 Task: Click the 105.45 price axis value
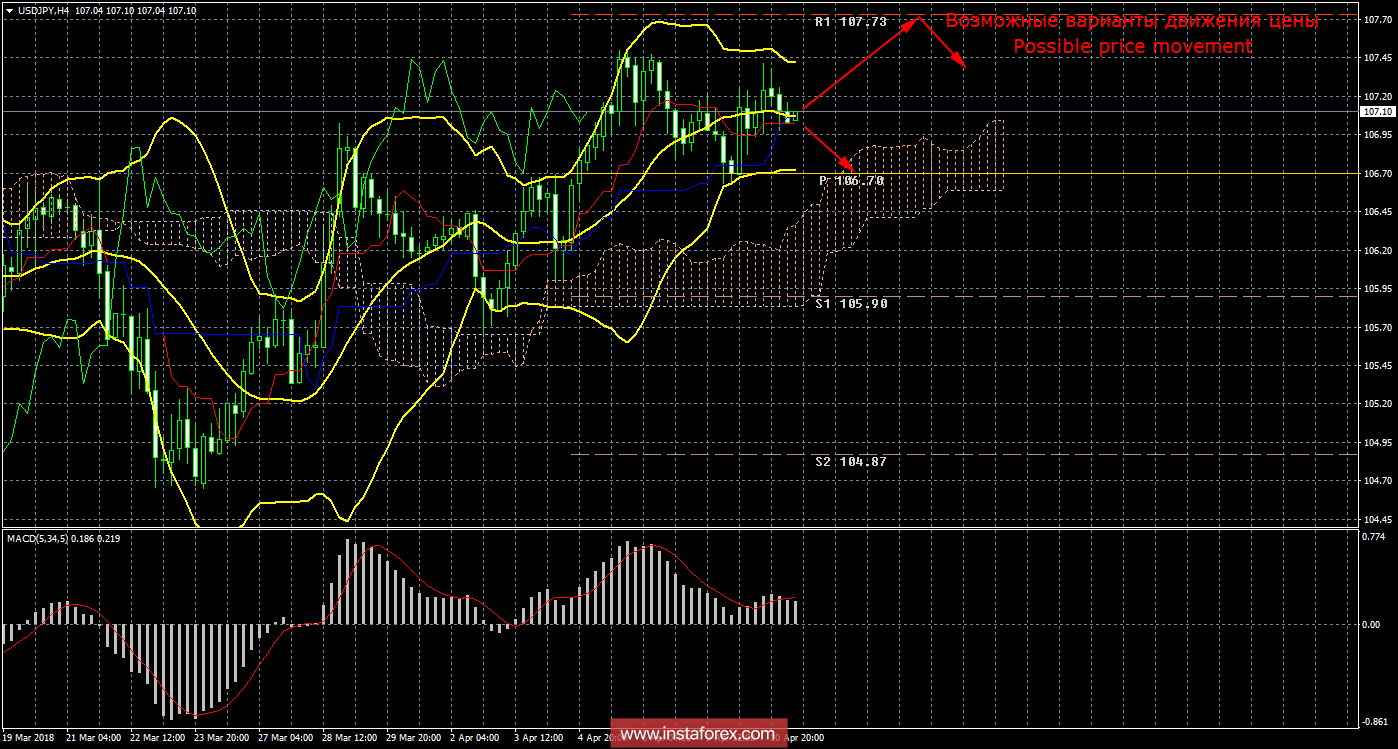tap(1376, 366)
